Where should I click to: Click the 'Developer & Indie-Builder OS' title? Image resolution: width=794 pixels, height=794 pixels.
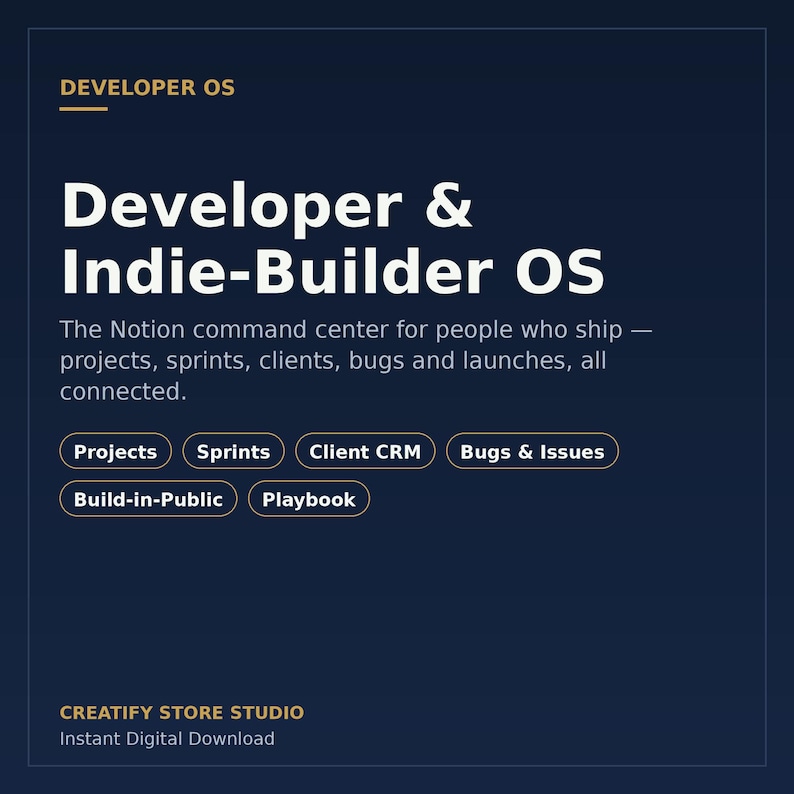pyautogui.click(x=333, y=237)
